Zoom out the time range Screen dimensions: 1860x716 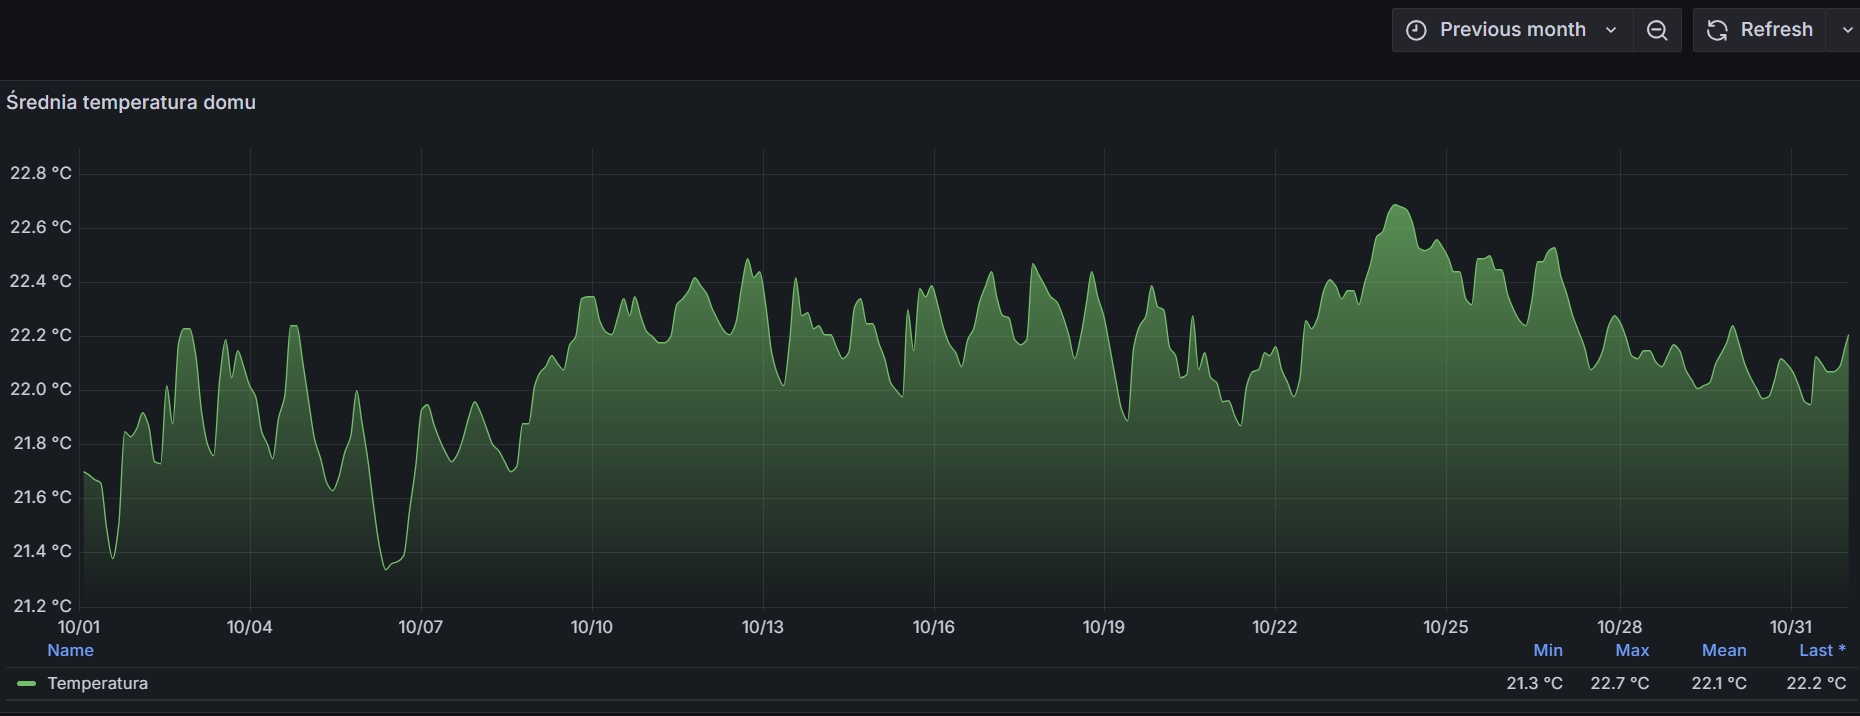(x=1657, y=30)
